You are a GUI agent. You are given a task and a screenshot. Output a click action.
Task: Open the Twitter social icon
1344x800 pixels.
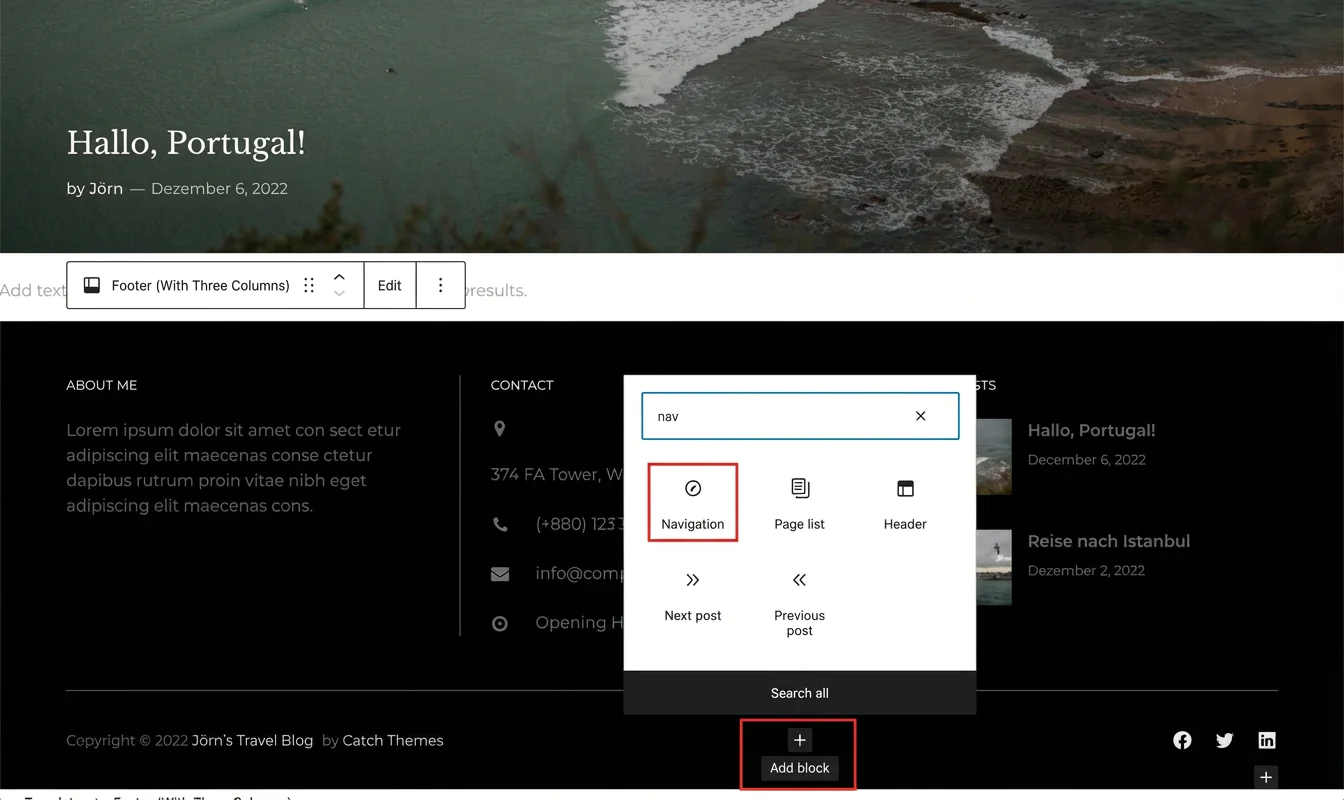pos(1224,740)
